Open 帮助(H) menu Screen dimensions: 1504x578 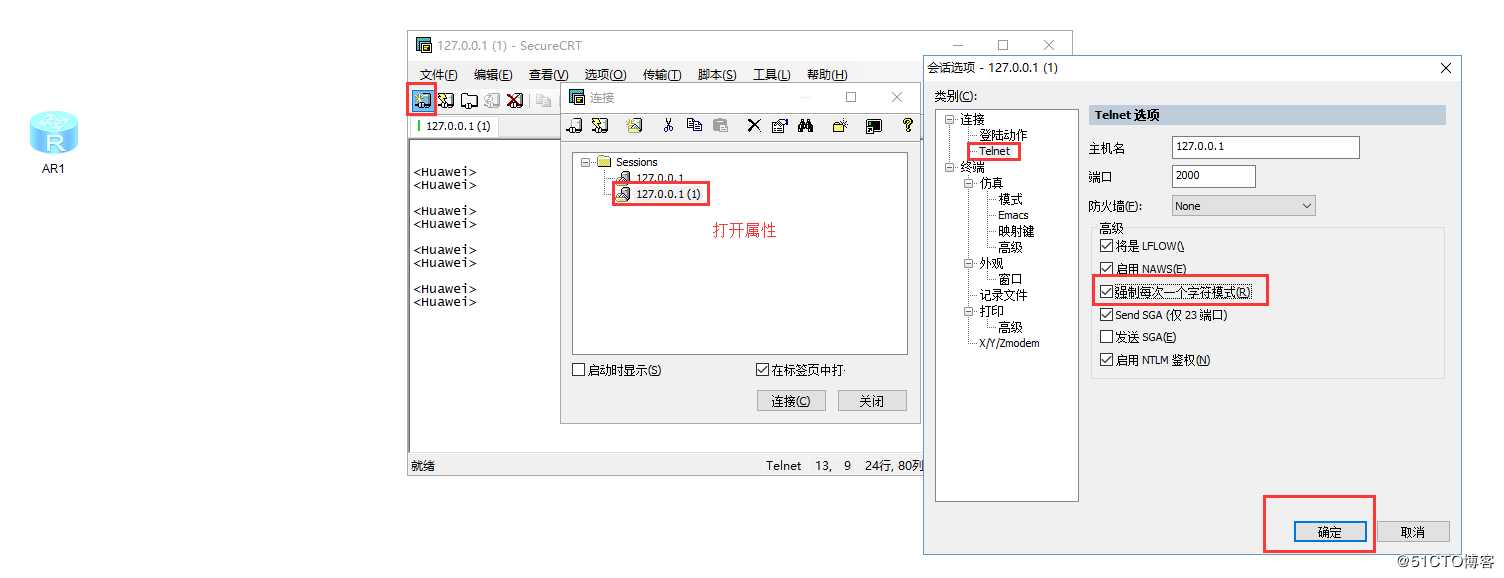827,75
